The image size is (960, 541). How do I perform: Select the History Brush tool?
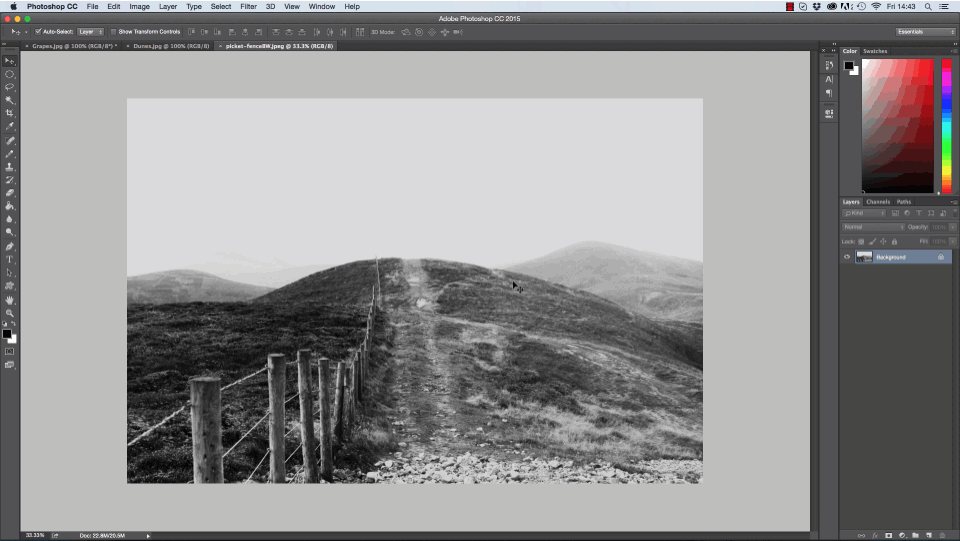tap(9, 180)
